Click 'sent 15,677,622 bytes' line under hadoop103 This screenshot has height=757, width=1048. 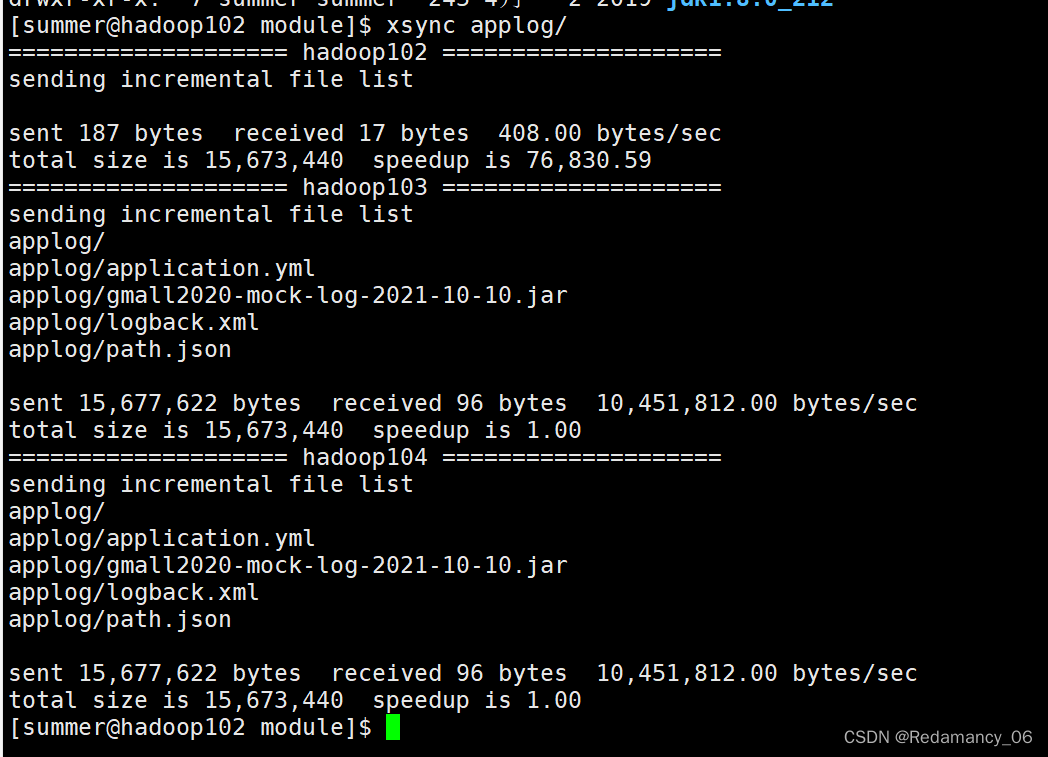click(463, 404)
